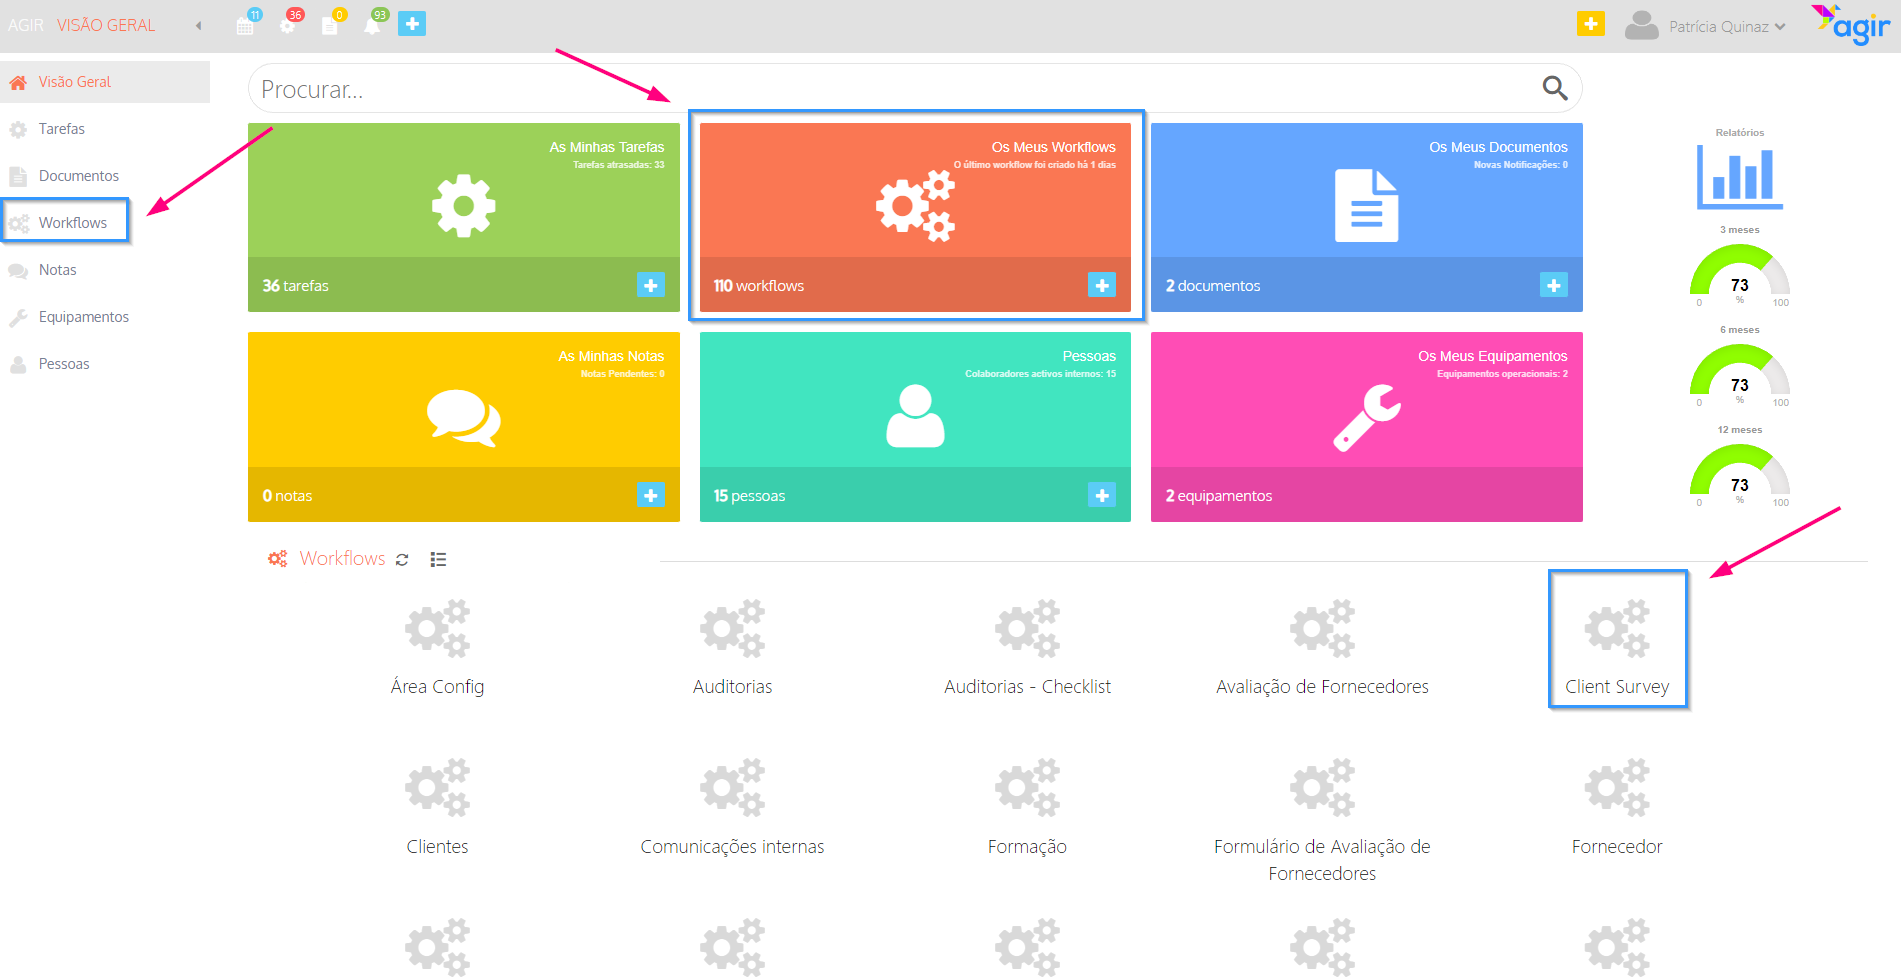Click the 2 equipamentos count
Screen dimensions: 1901x977
pos(1219,496)
